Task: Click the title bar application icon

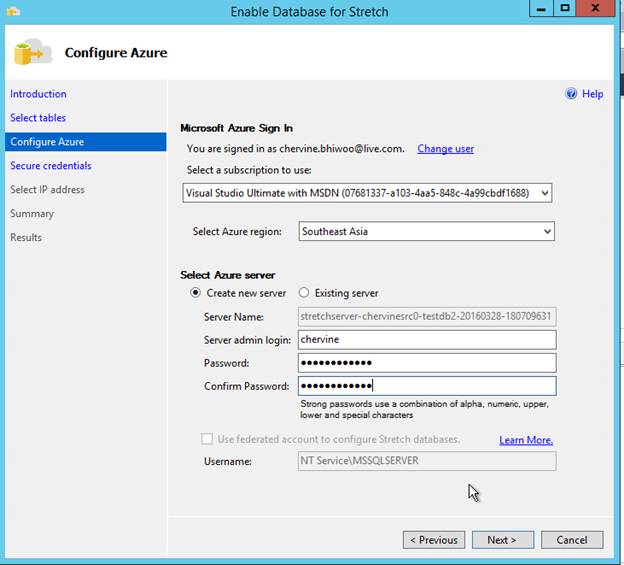Action: click(x=13, y=11)
